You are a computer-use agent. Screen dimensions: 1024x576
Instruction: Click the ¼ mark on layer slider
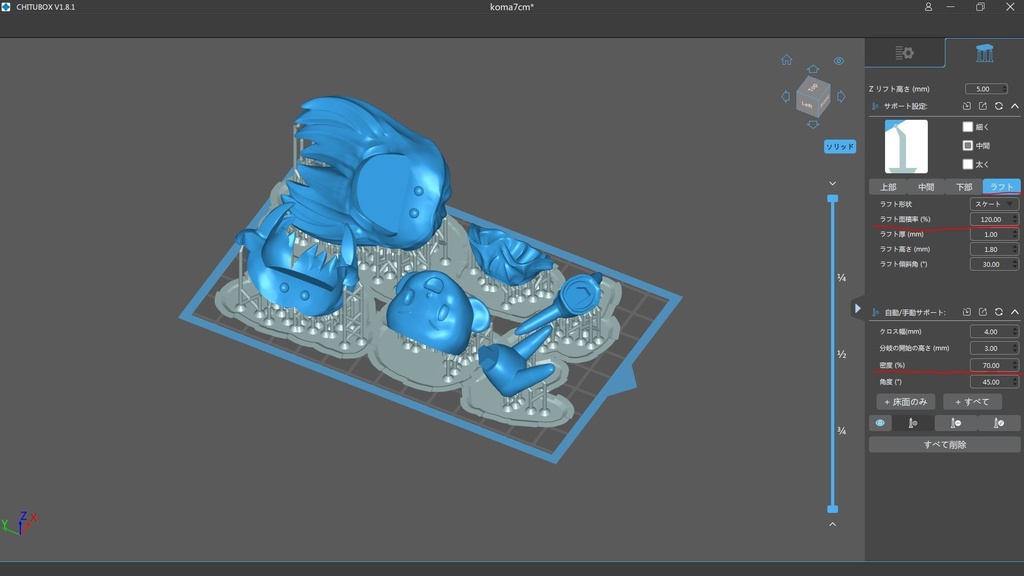[x=842, y=278]
